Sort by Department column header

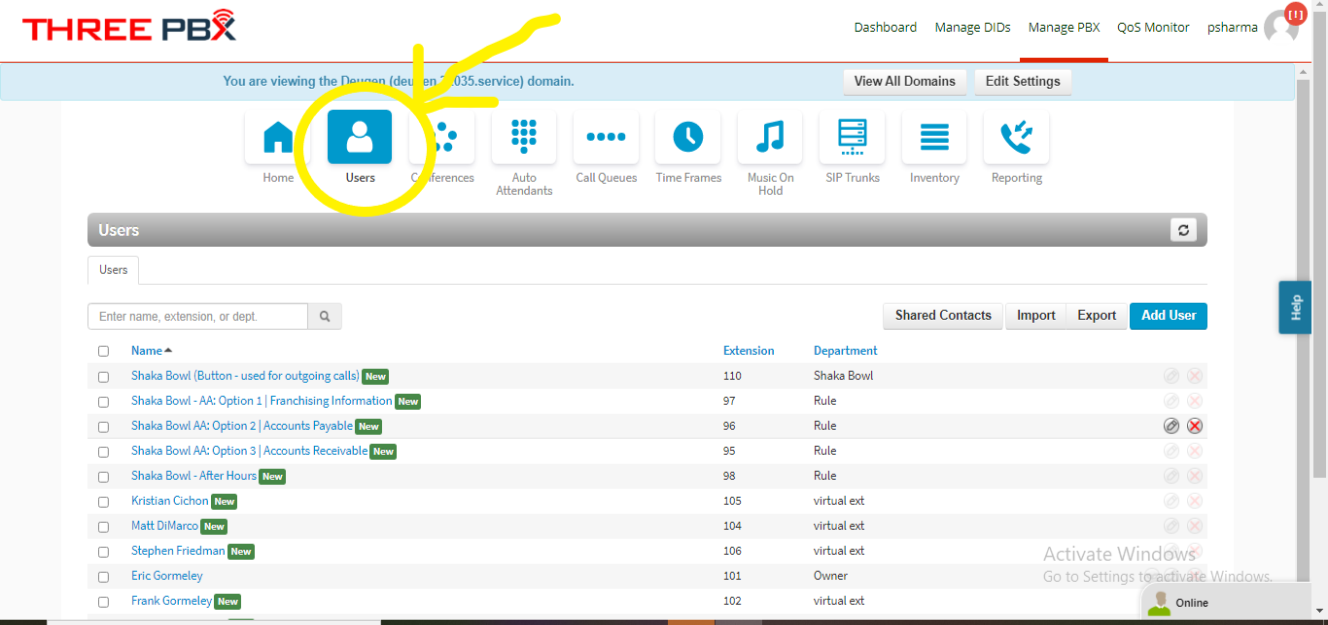[845, 351]
